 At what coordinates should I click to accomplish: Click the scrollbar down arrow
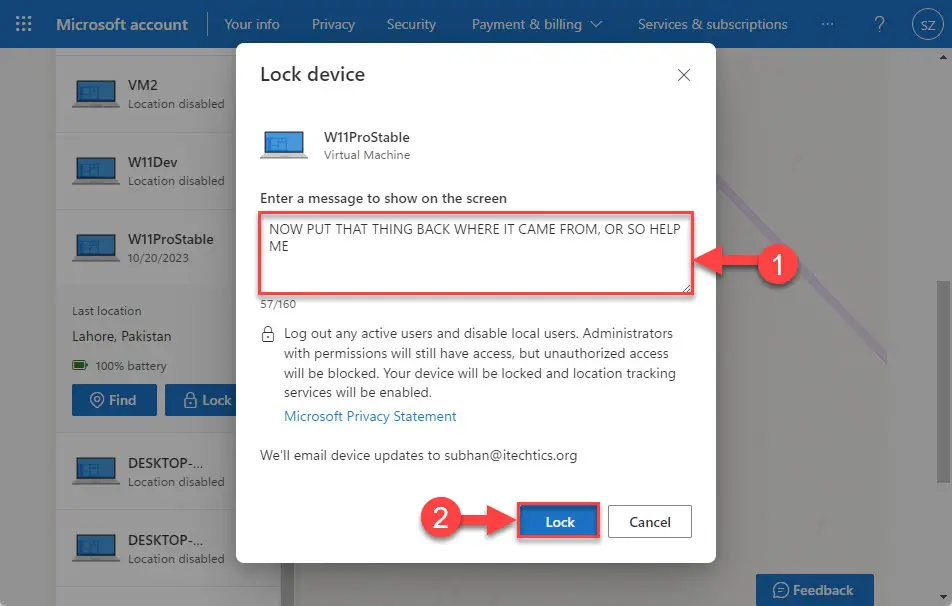[x=943, y=597]
